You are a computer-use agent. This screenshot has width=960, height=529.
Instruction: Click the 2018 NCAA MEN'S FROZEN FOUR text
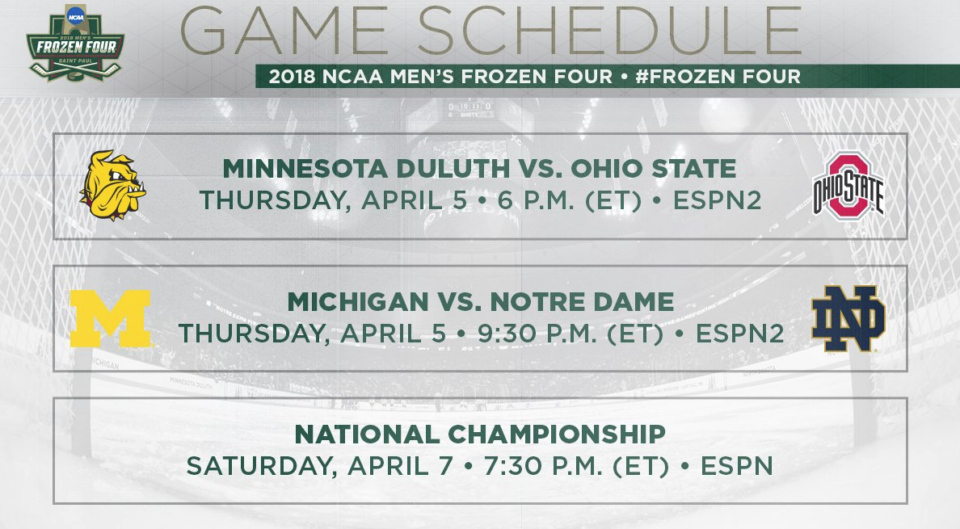(x=440, y=77)
